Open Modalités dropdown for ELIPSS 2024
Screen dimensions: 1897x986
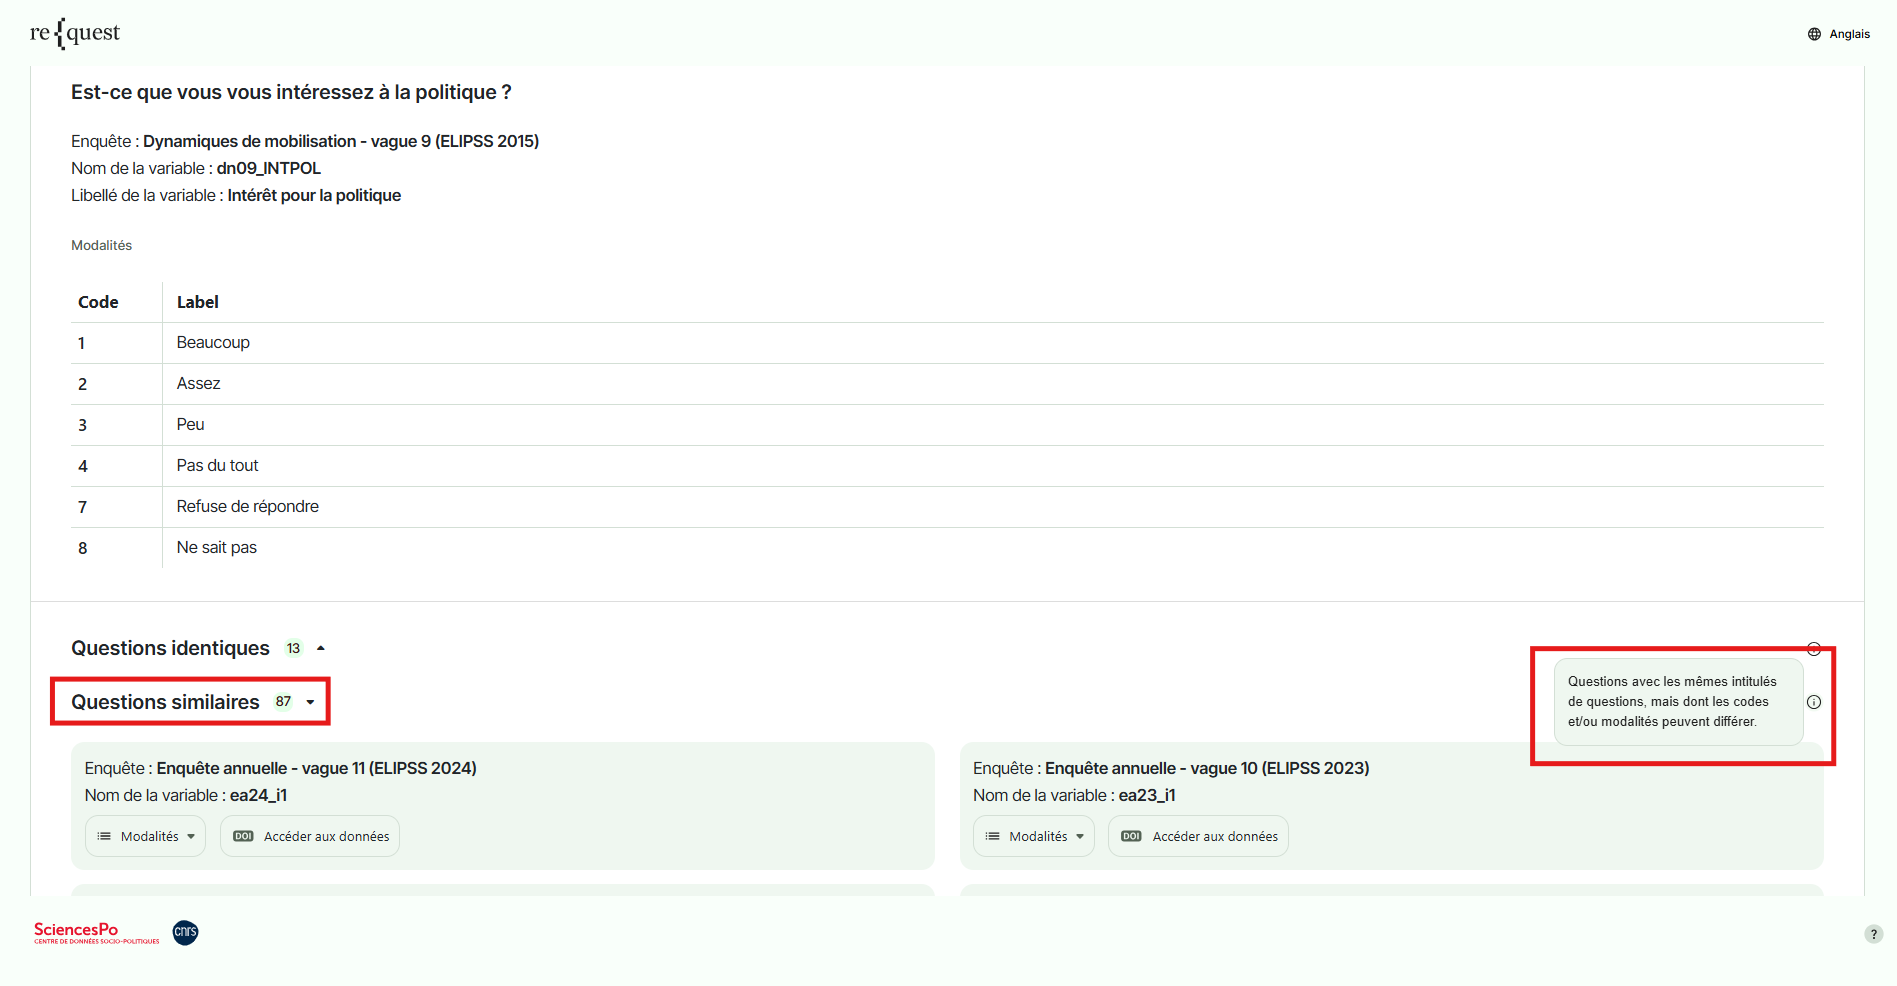pos(146,836)
